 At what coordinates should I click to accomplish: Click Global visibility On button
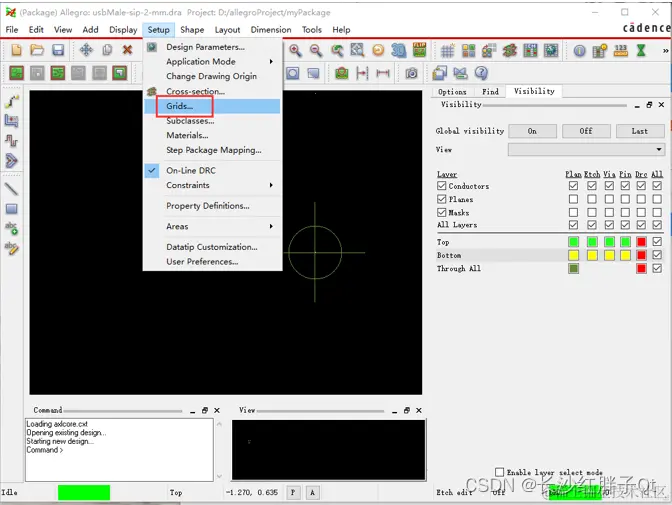pyautogui.click(x=532, y=131)
